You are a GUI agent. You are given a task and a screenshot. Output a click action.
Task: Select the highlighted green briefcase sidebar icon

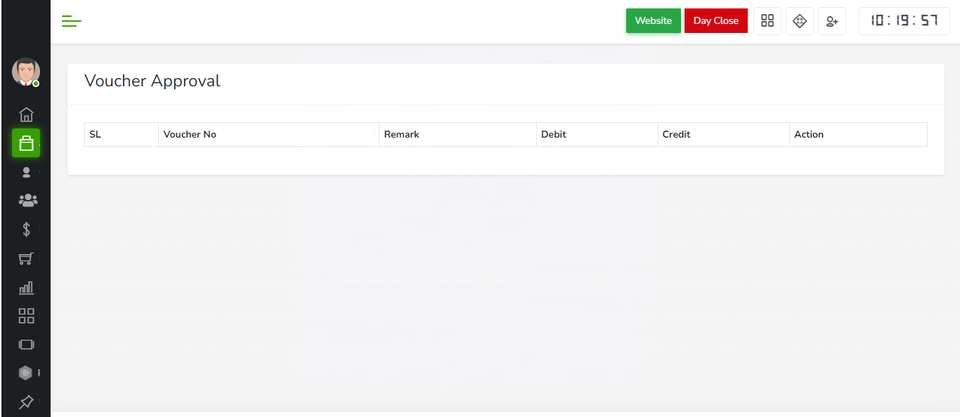point(26,143)
